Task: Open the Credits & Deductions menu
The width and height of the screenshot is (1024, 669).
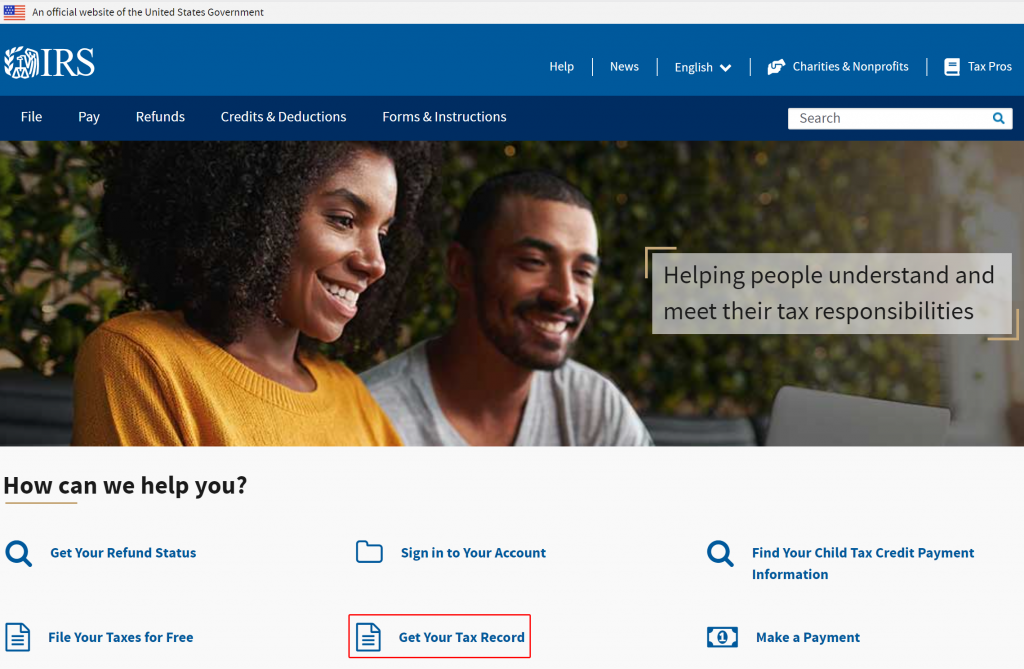Action: click(283, 117)
